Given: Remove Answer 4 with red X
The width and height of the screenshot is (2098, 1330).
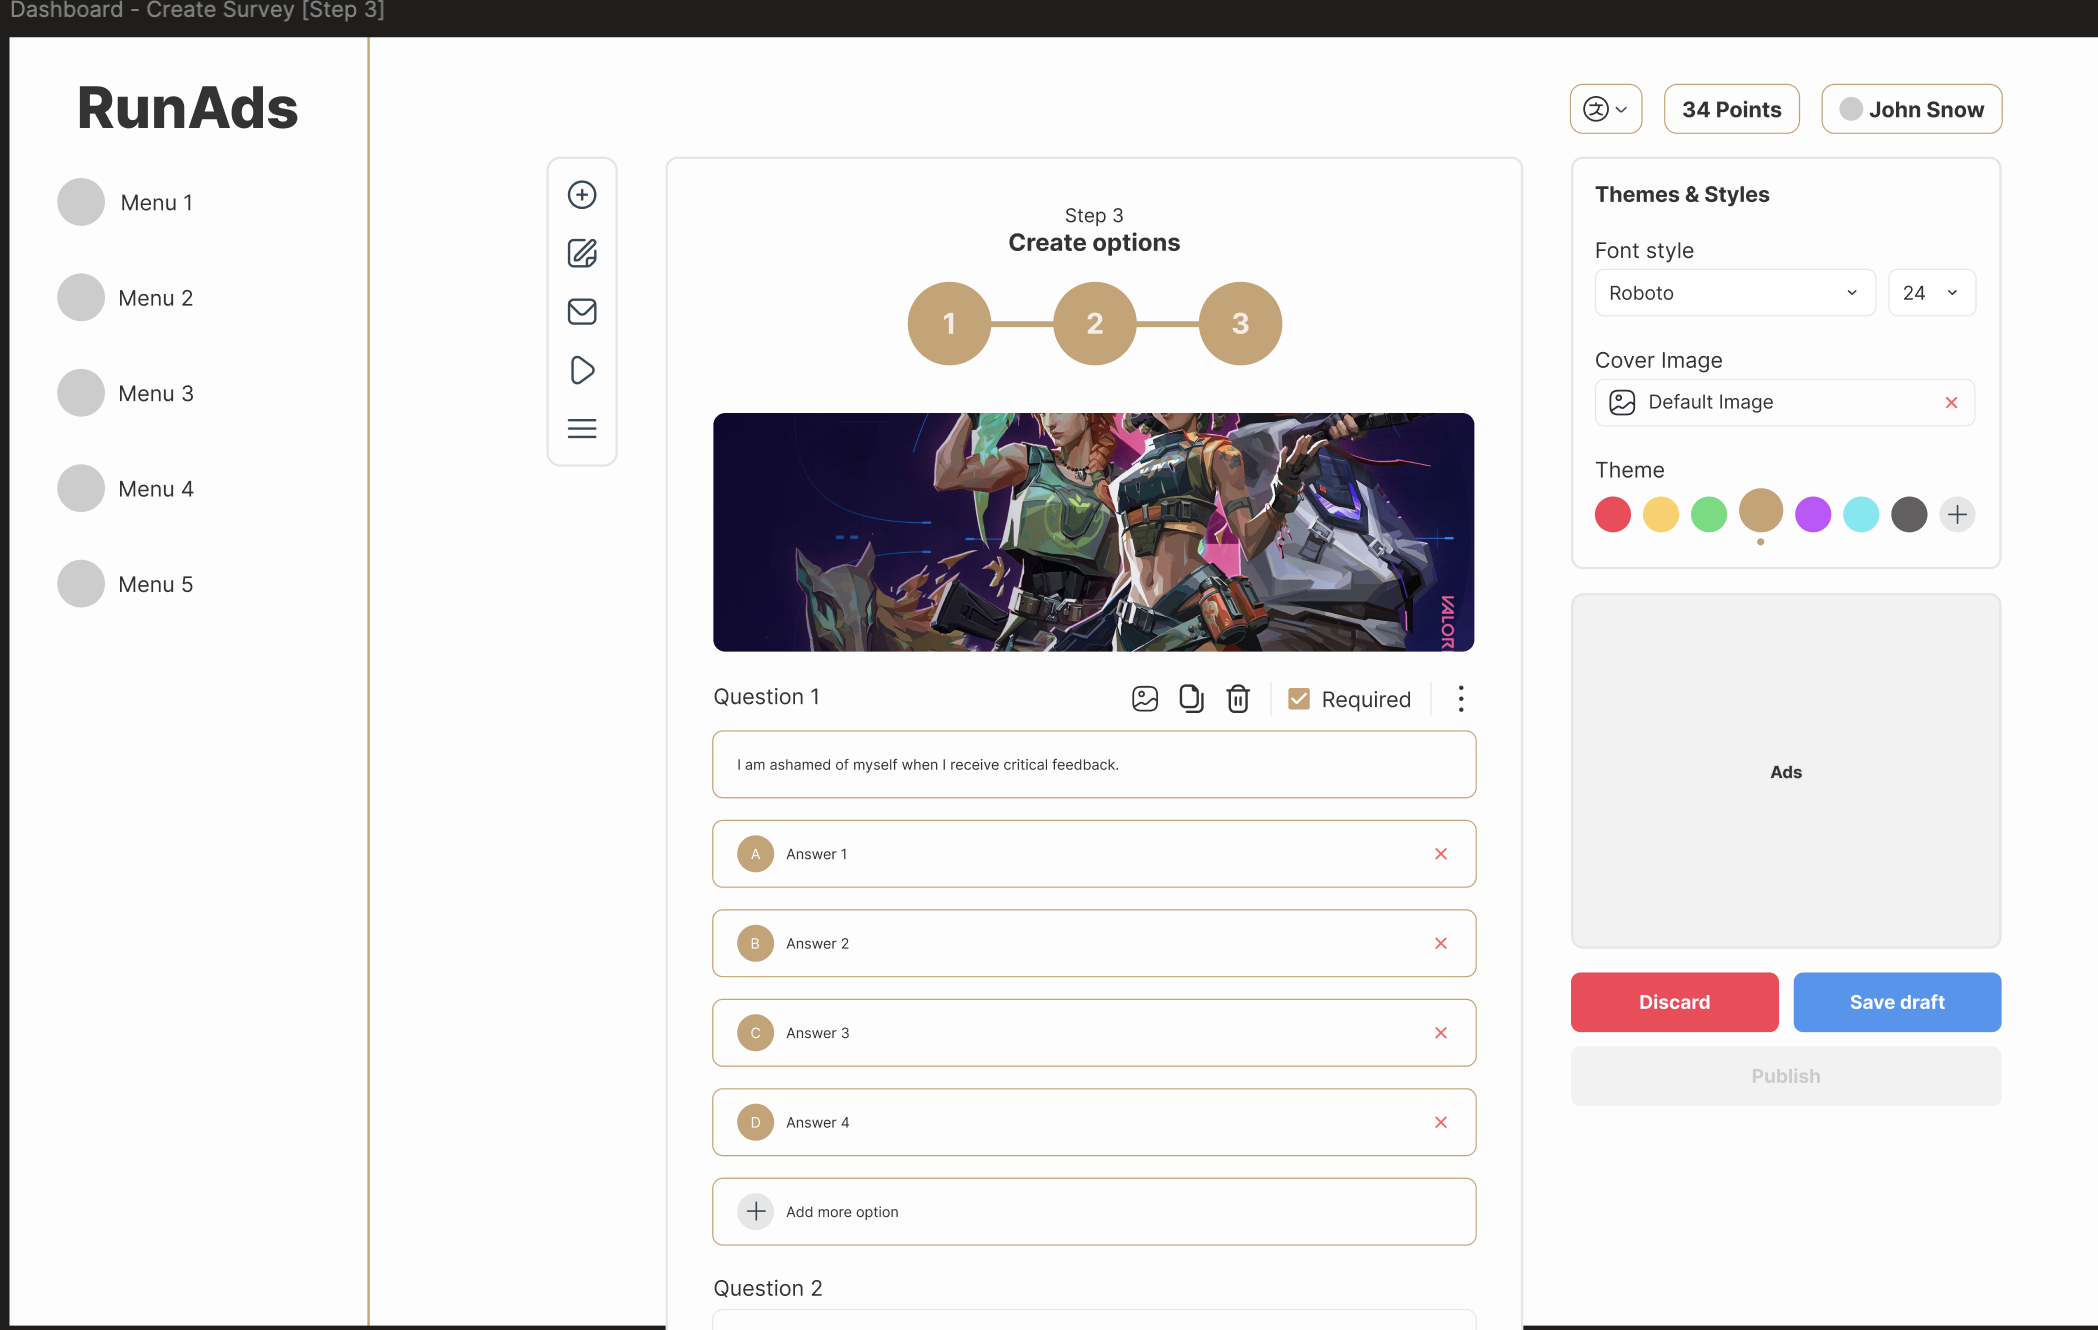Looking at the screenshot, I should pos(1441,1122).
